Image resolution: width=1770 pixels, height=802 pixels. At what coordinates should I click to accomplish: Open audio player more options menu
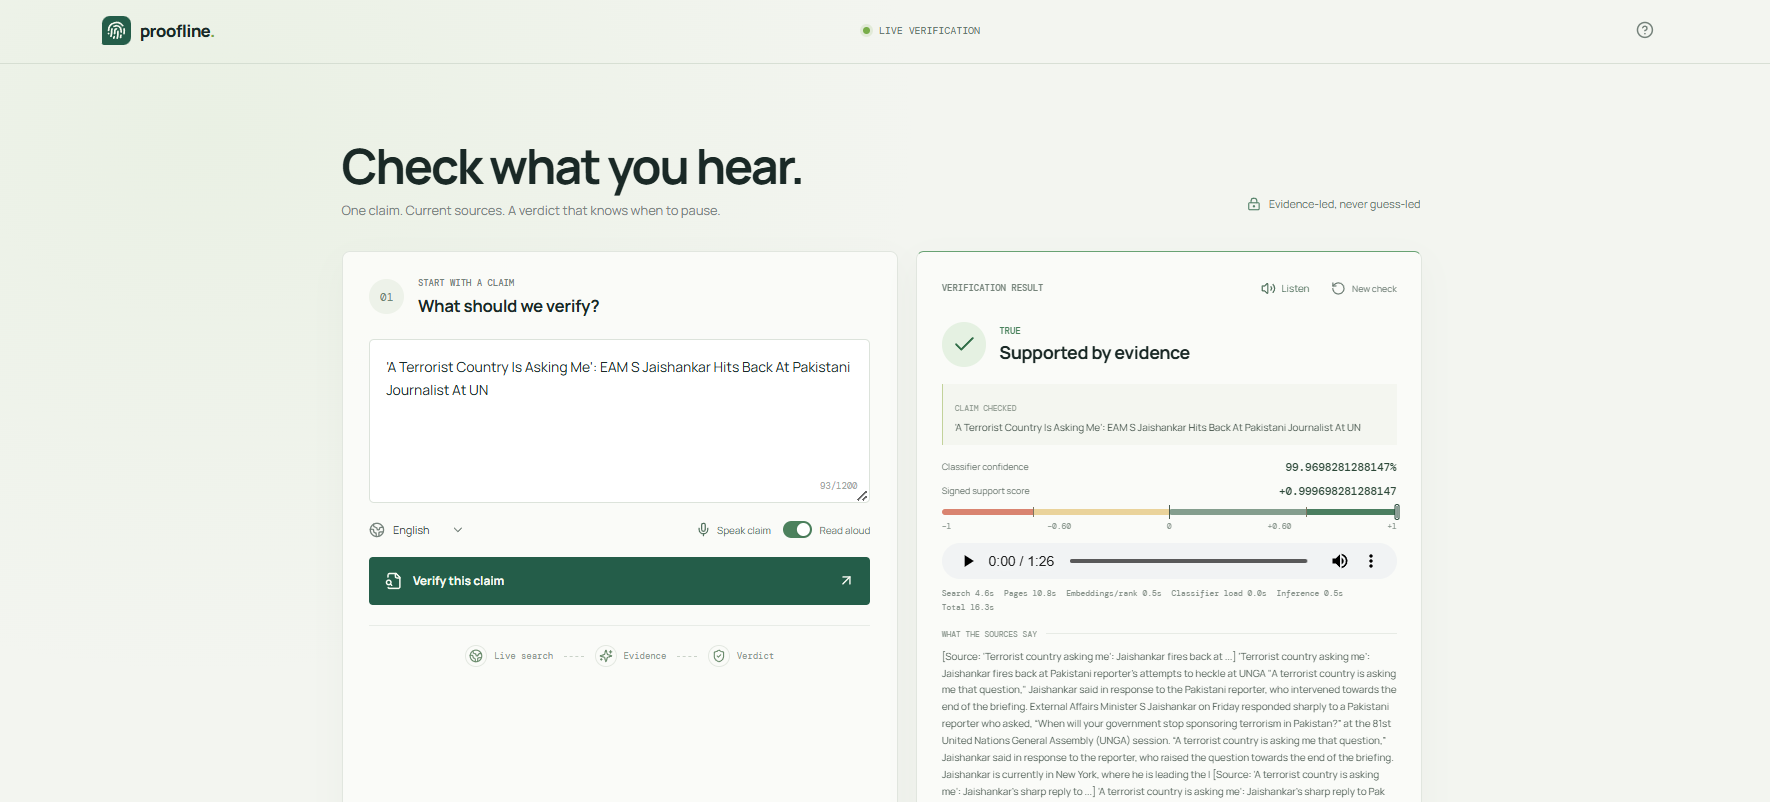pyautogui.click(x=1371, y=561)
